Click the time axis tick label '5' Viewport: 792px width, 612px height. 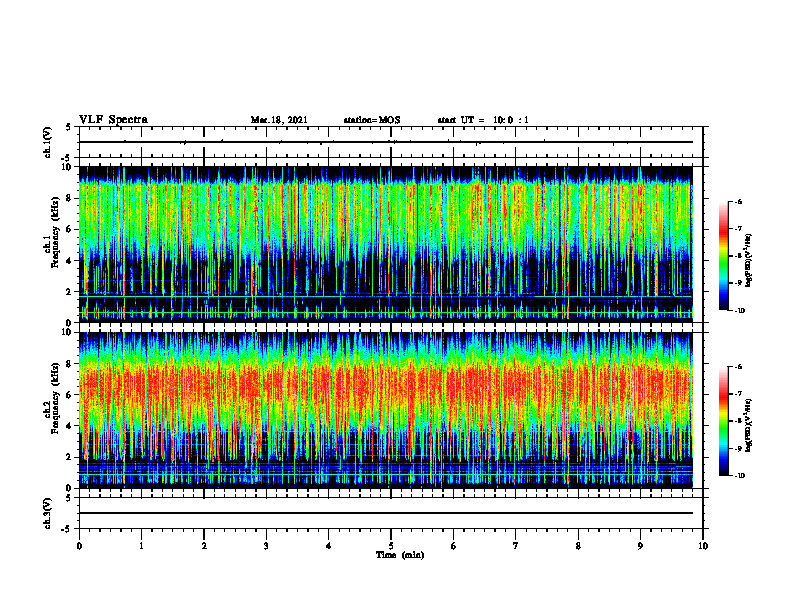click(391, 546)
